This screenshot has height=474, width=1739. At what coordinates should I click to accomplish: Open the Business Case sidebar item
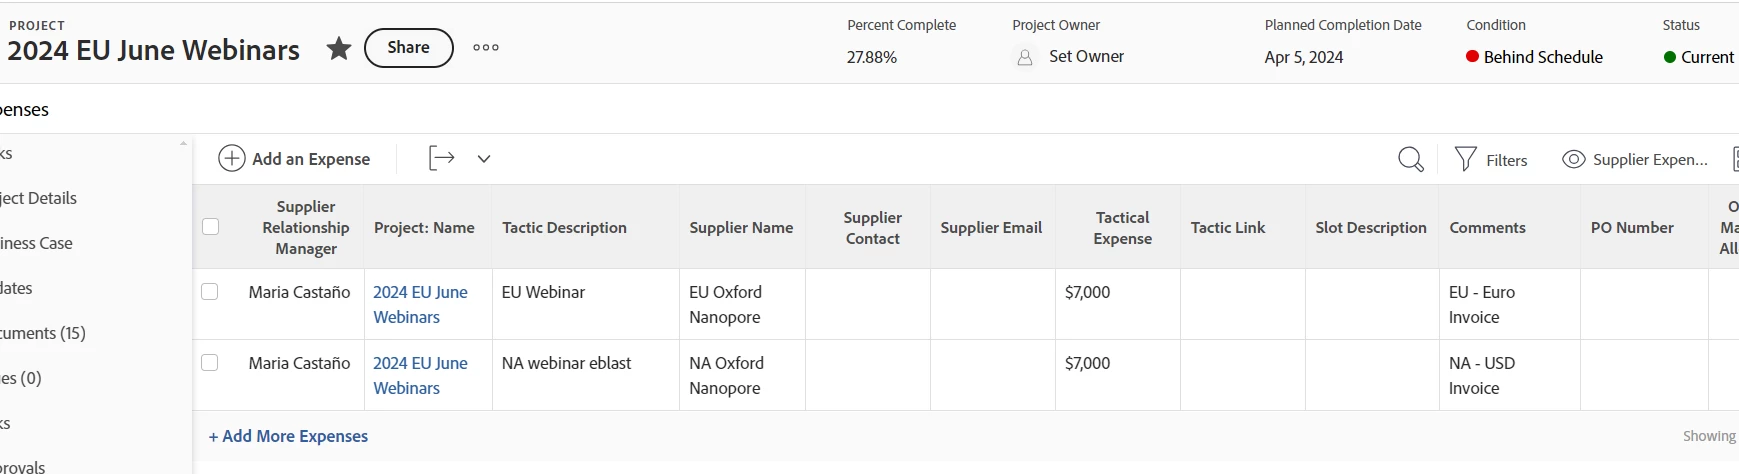(37, 243)
